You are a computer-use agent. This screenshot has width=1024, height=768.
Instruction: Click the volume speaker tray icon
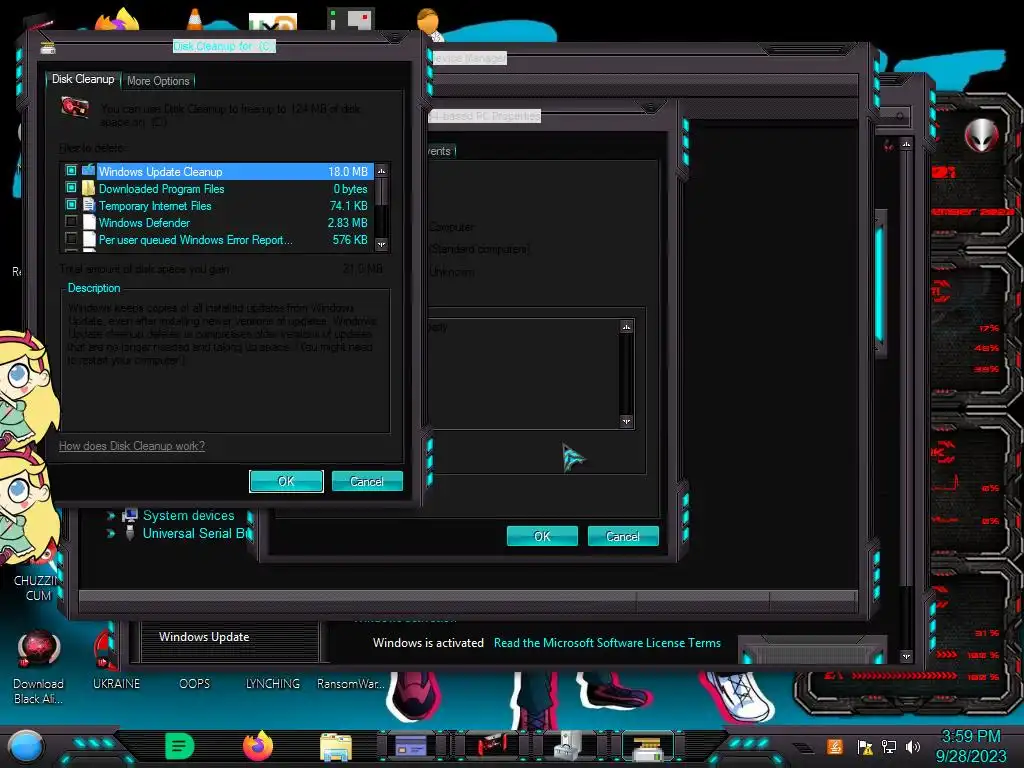pos(913,746)
